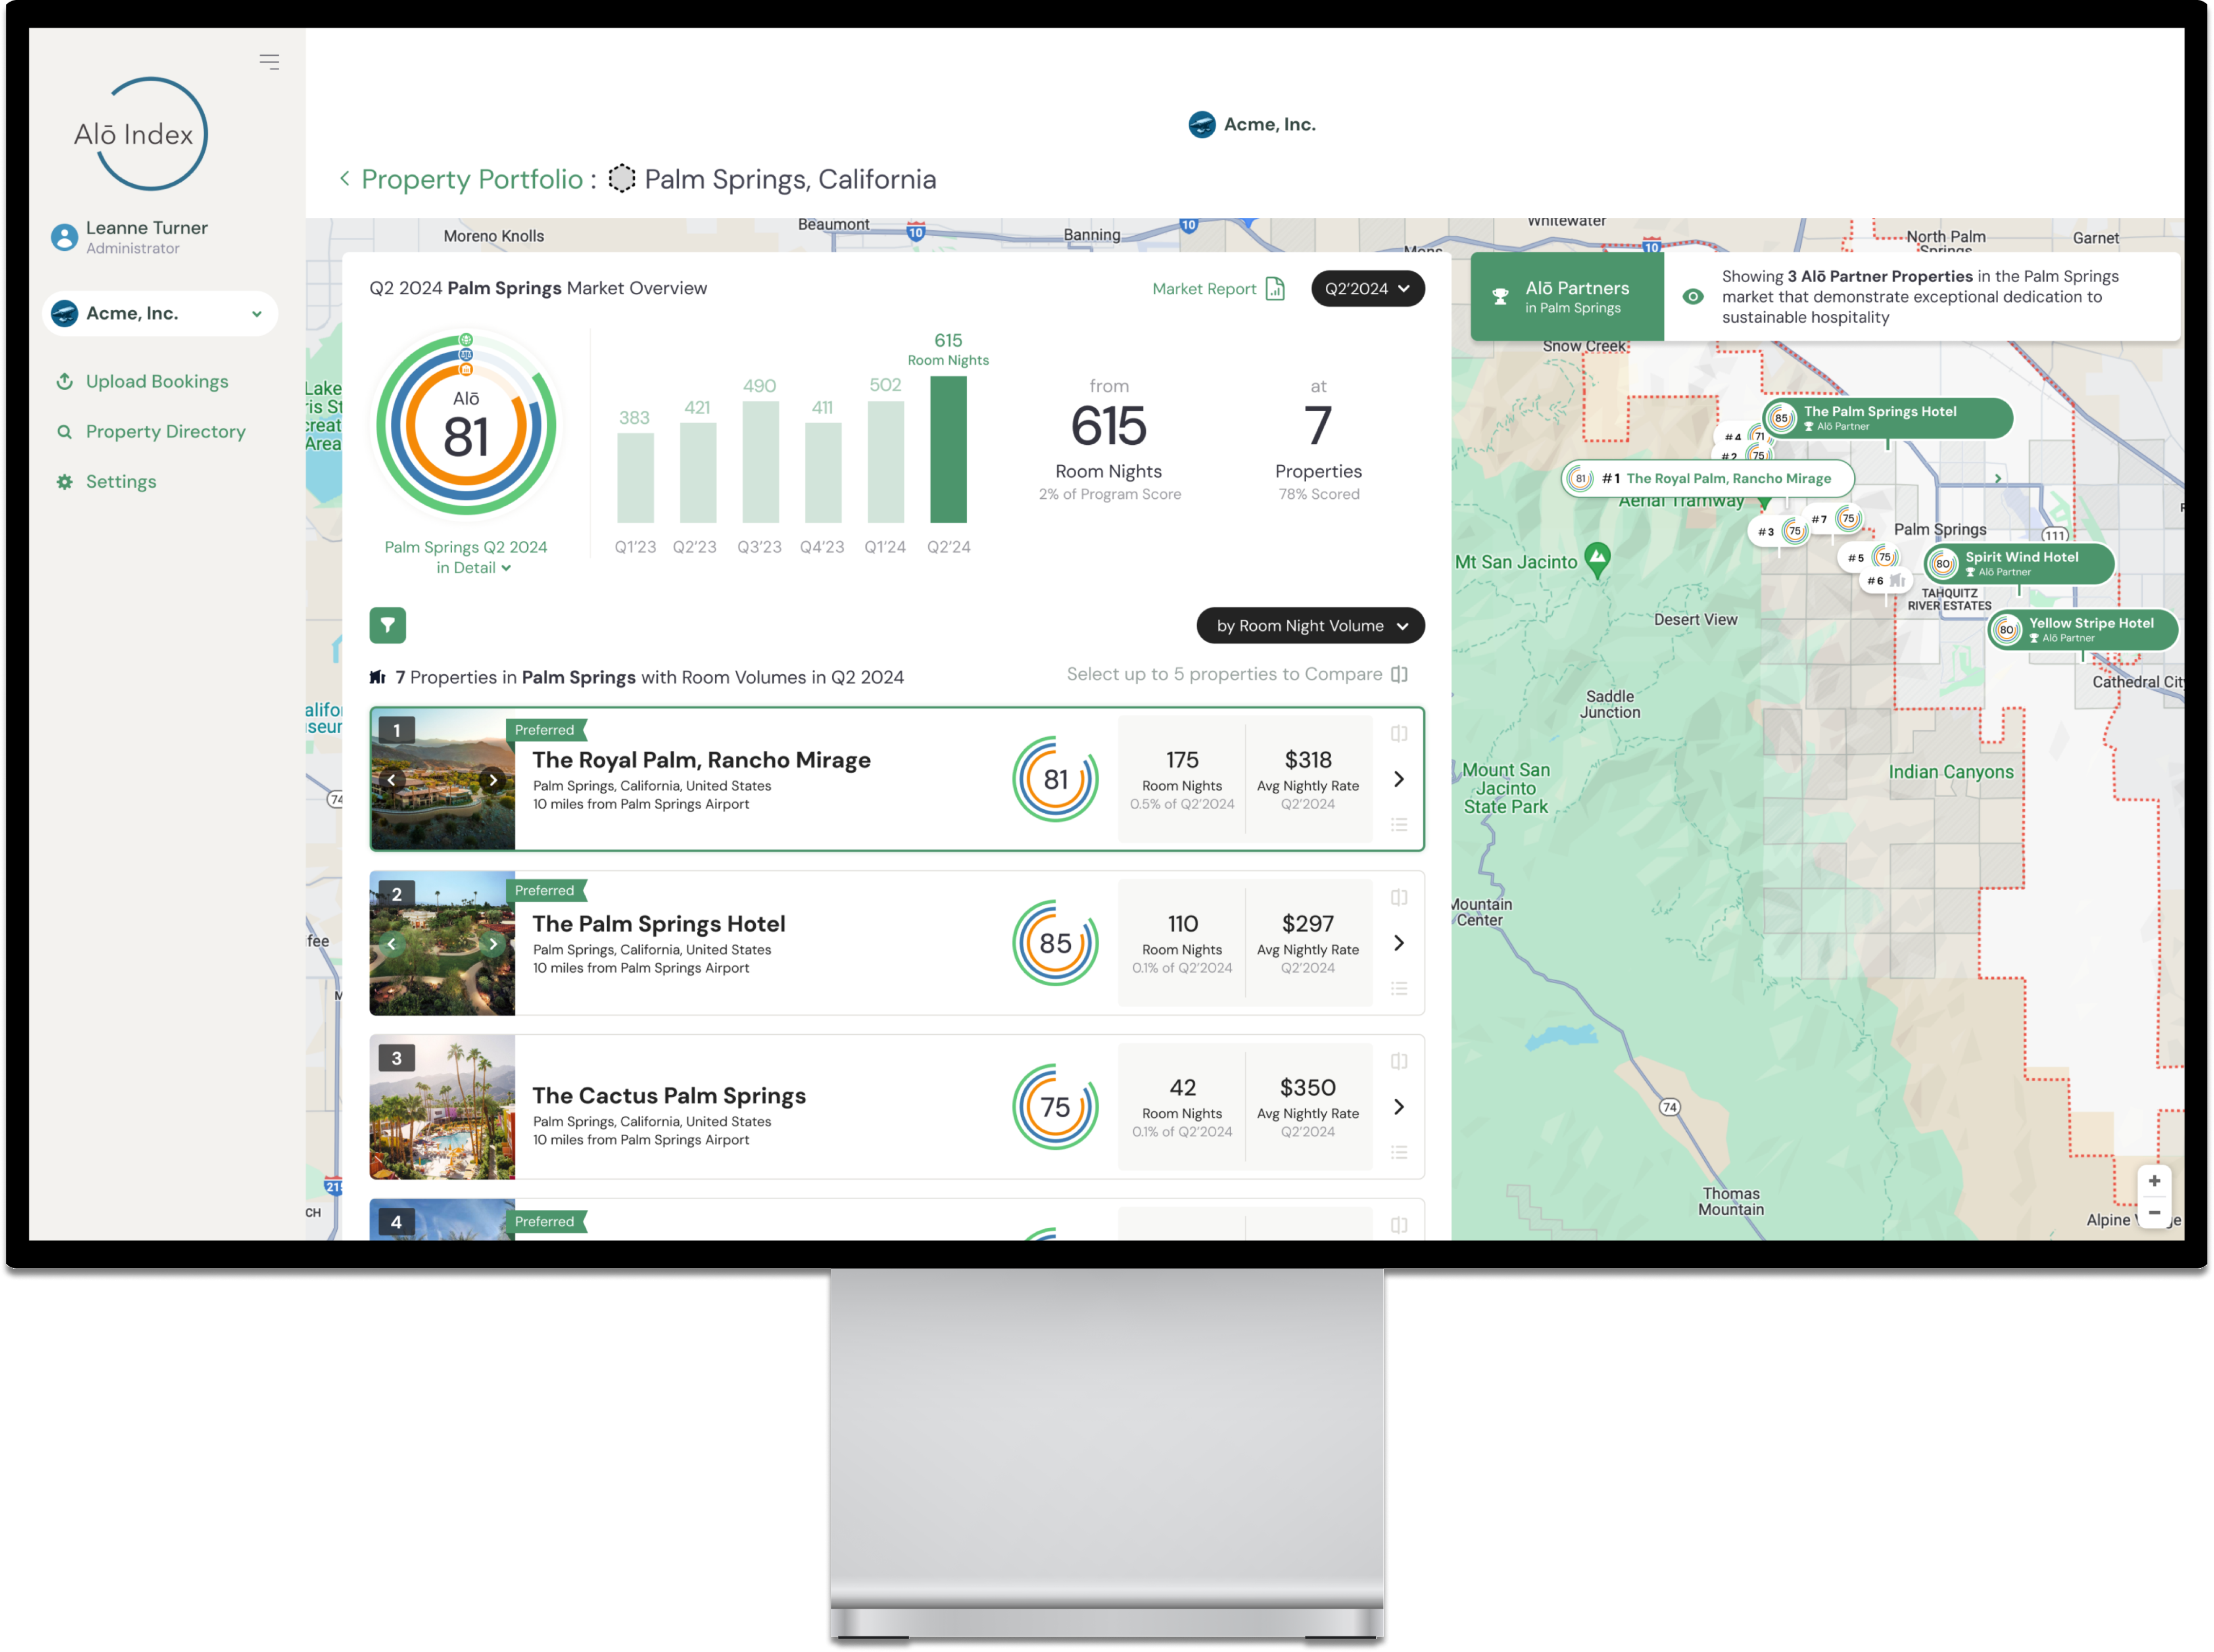Image resolution: width=2214 pixels, height=1652 pixels.
Task: Click the Acme, Inc. logo in header
Action: [x=1202, y=124]
